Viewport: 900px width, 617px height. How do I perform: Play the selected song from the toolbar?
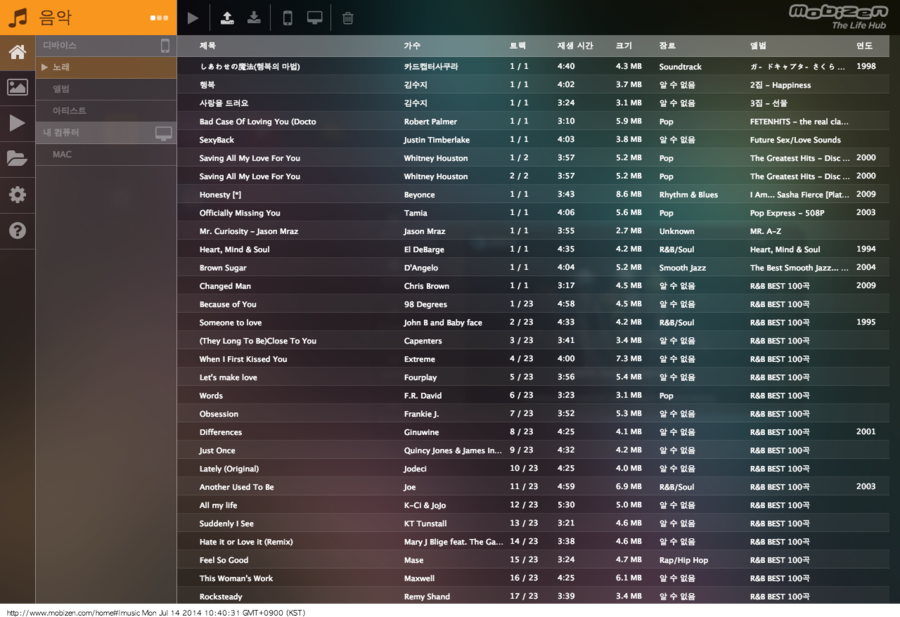(x=193, y=18)
